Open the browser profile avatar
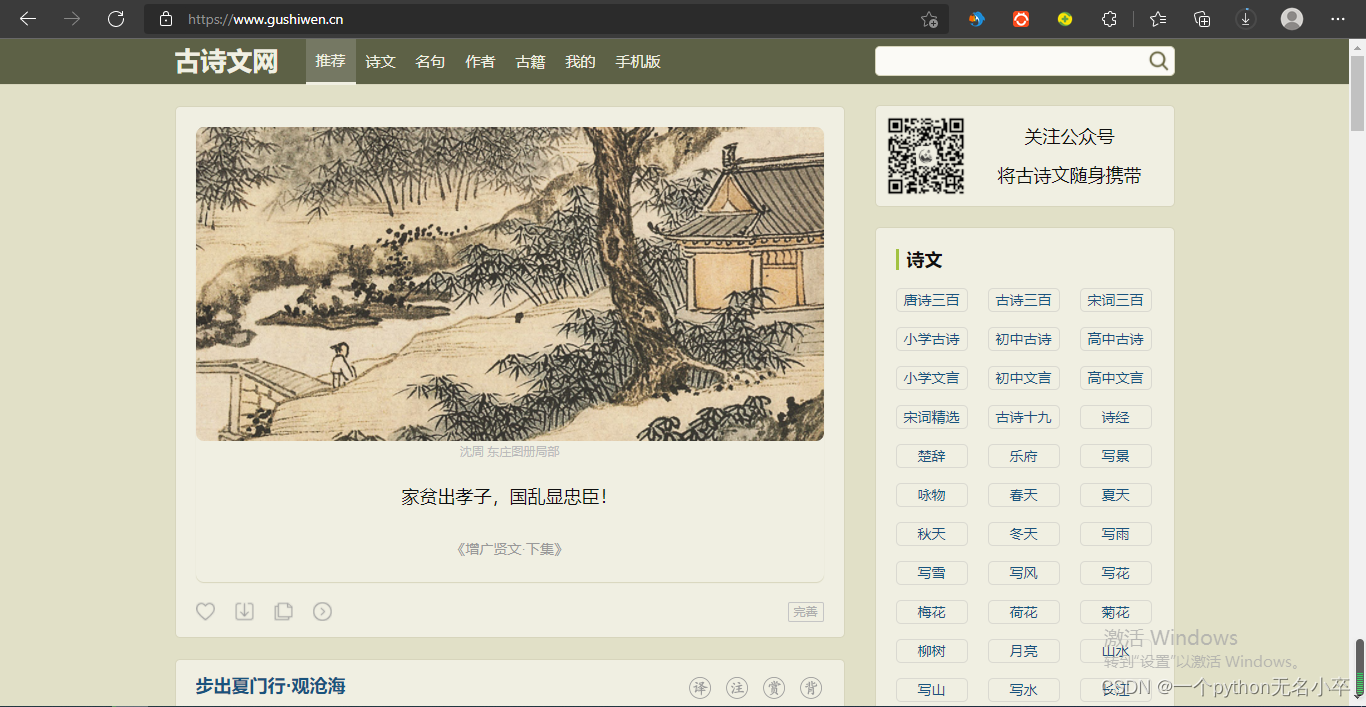This screenshot has height=707, width=1366. (x=1292, y=19)
